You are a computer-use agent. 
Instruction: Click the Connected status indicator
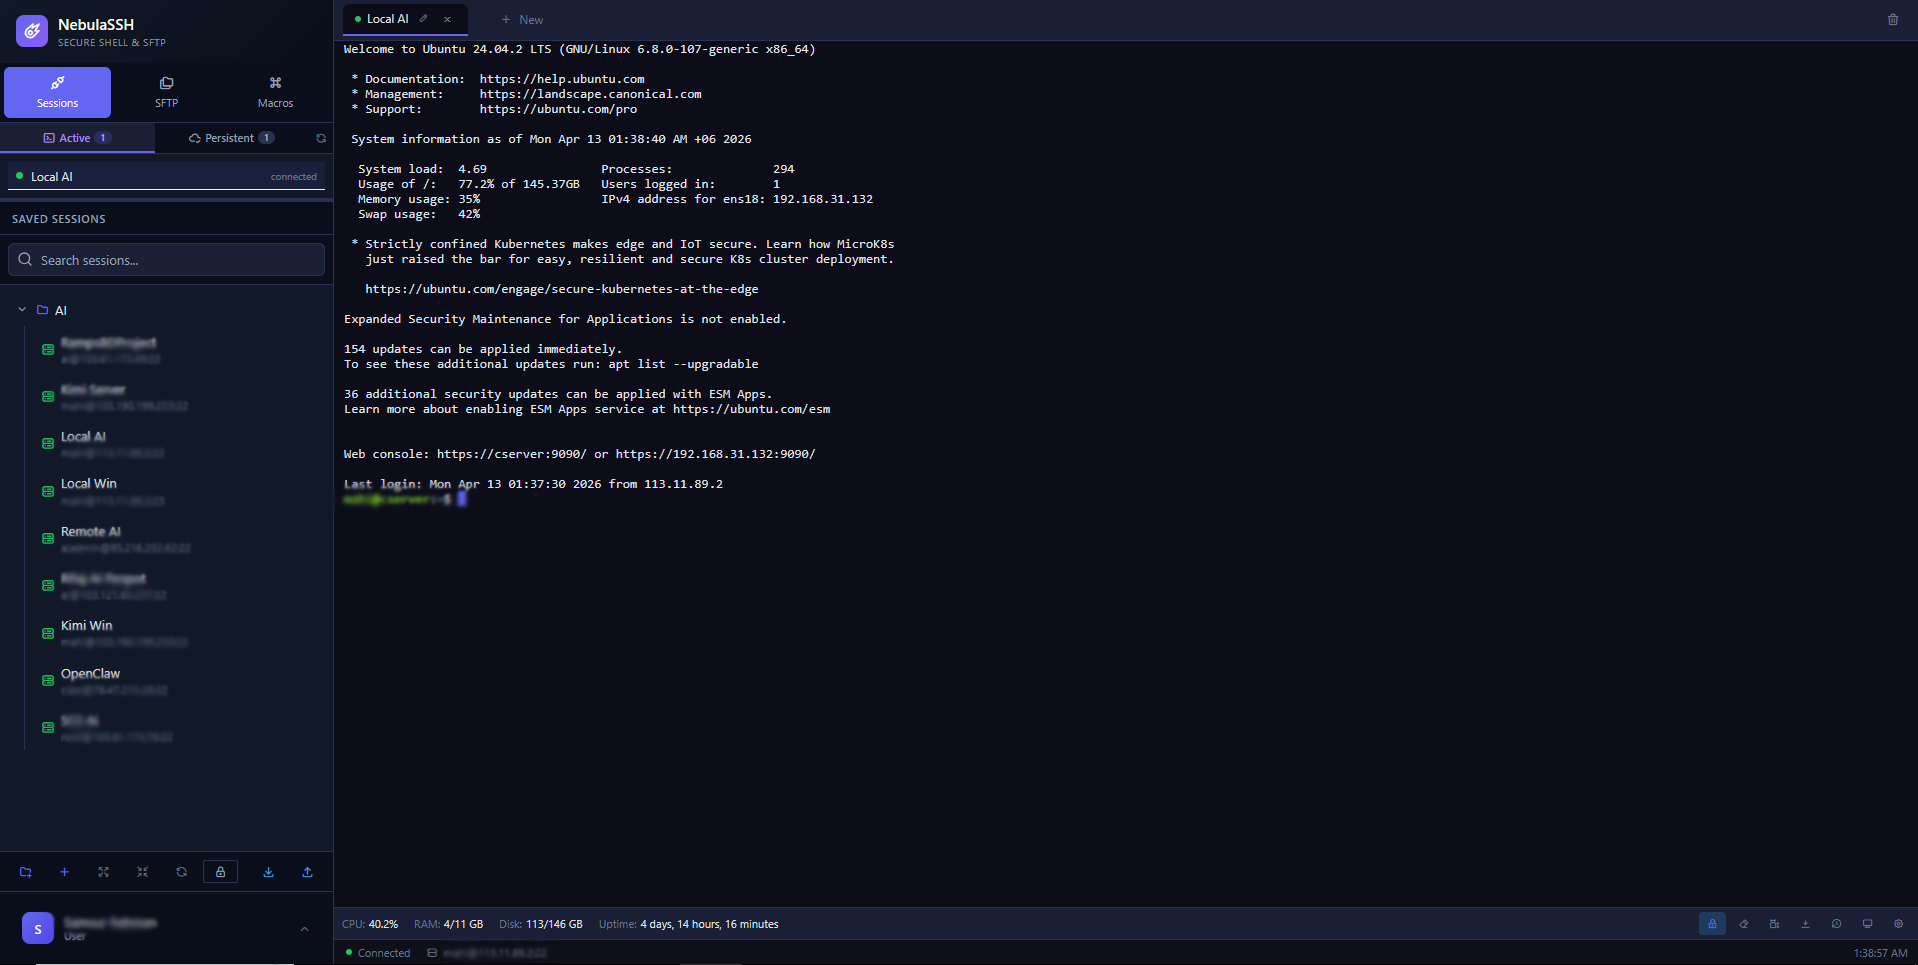[x=378, y=953]
